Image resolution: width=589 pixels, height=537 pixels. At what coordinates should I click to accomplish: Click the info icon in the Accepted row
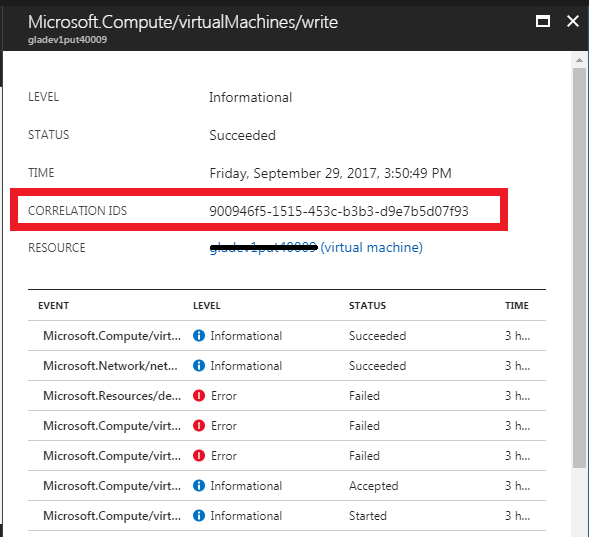point(199,486)
